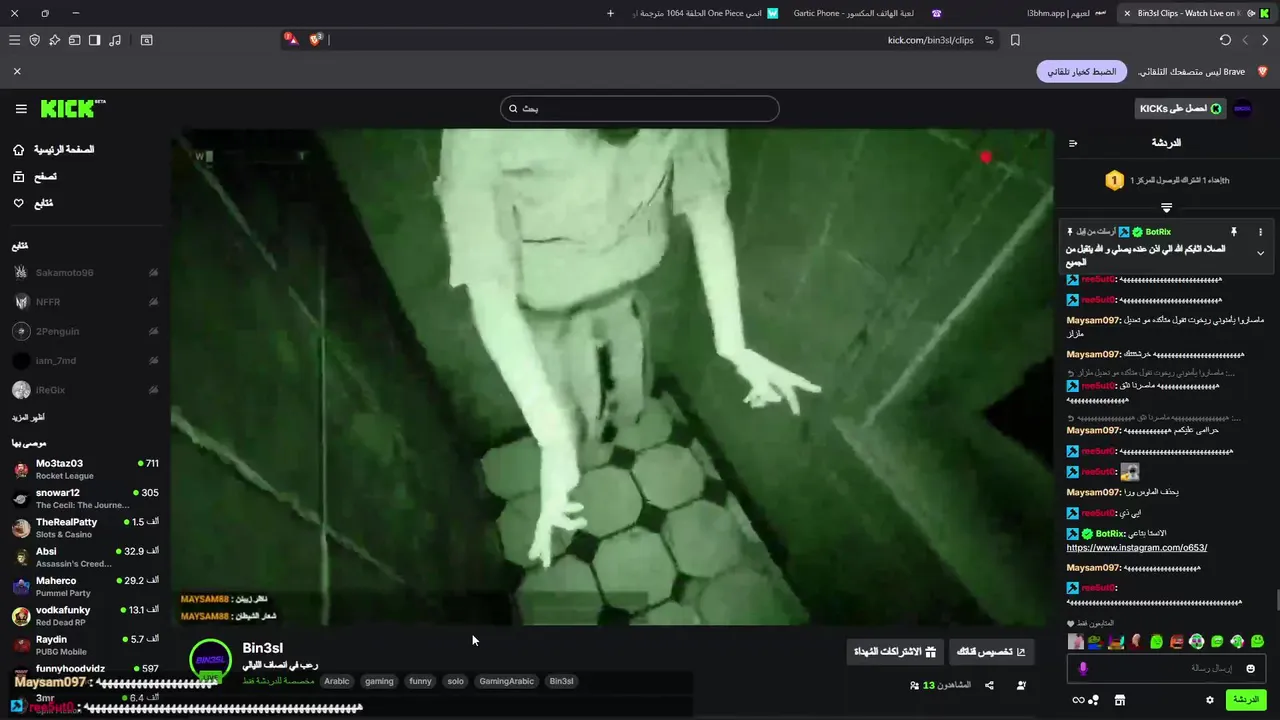Click the GamingArabic stream tag
This screenshot has height=720, width=1280.
coord(506,681)
